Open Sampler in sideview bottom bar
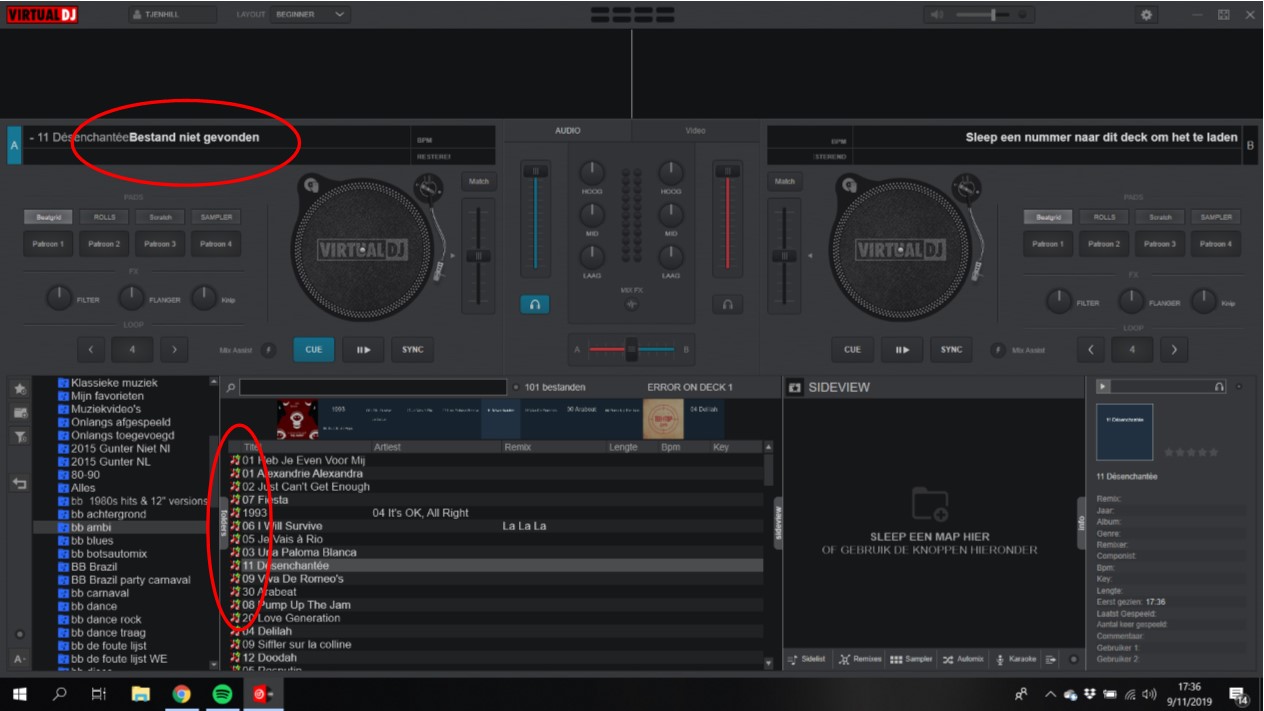The width and height of the screenshot is (1264, 711). point(911,660)
